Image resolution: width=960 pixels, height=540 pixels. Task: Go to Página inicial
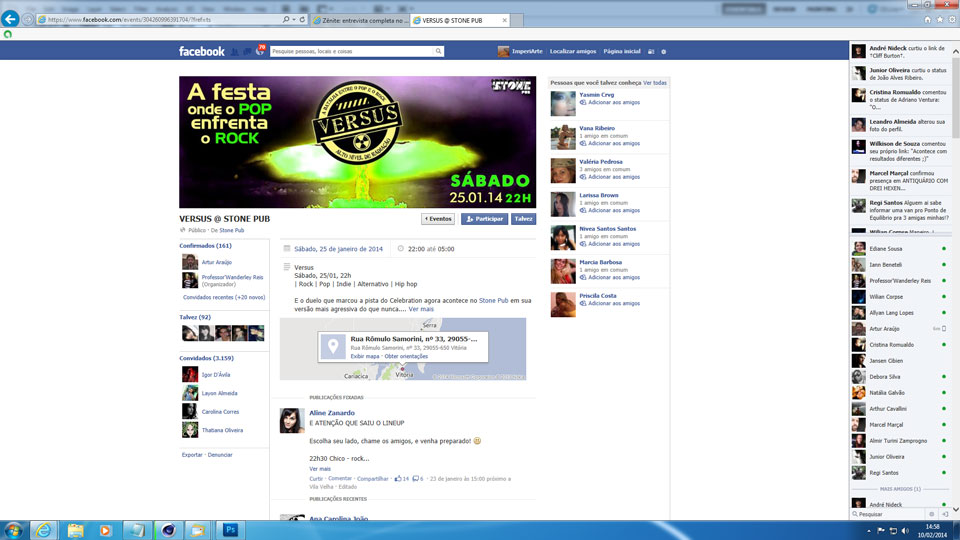pos(621,51)
